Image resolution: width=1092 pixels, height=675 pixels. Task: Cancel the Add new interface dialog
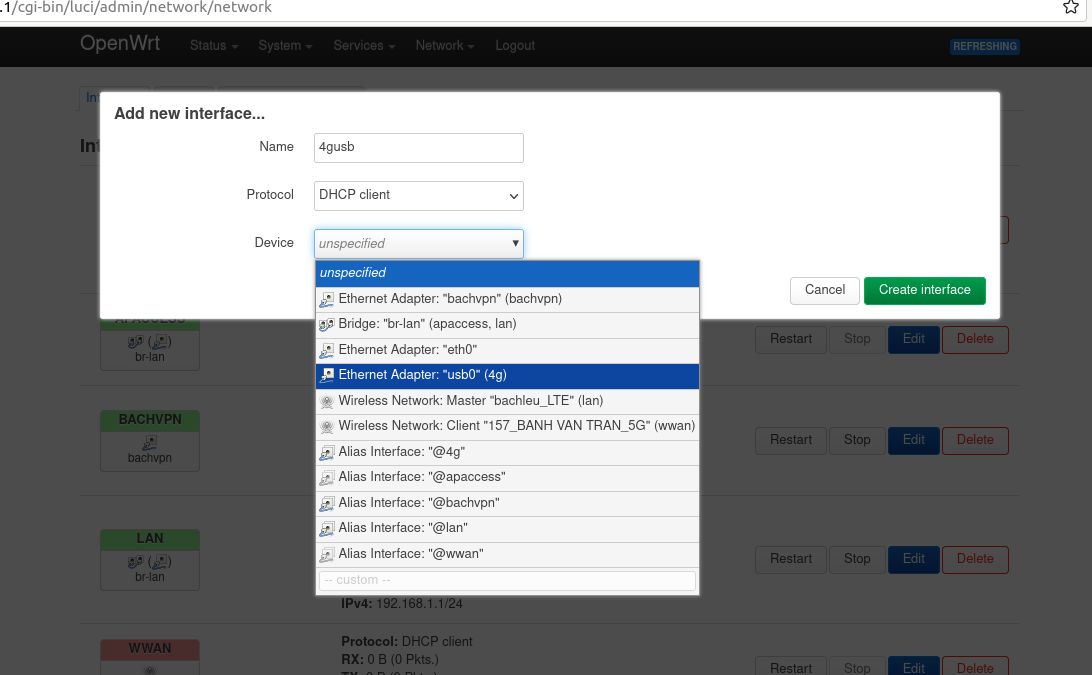click(x=824, y=290)
